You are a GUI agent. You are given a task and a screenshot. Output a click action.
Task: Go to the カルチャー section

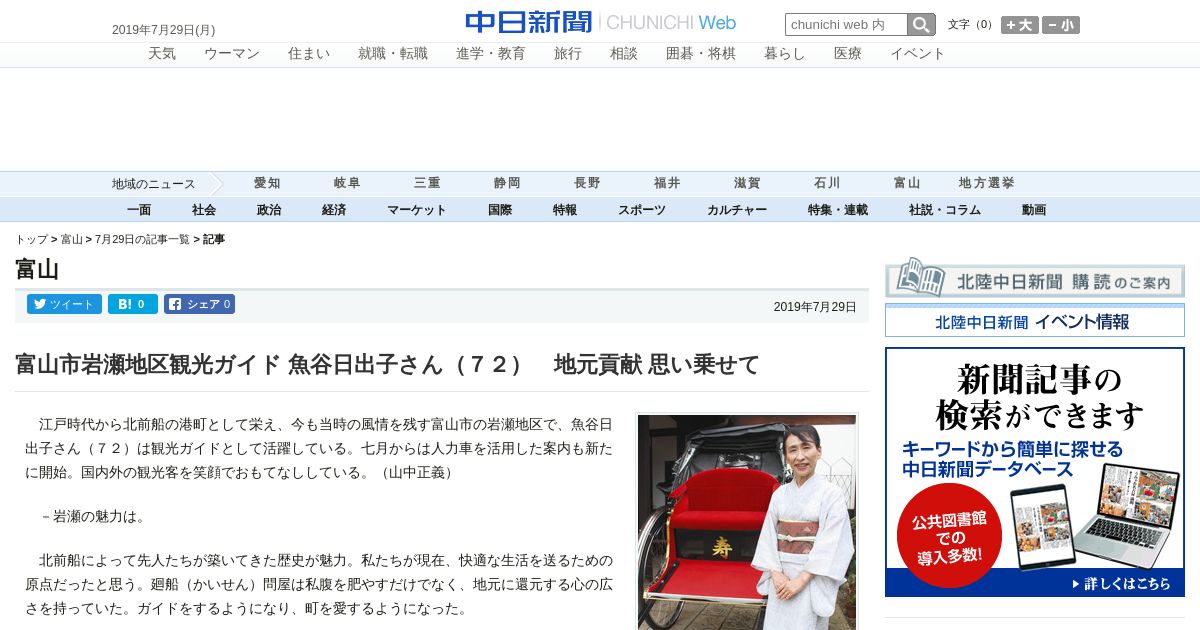coord(737,210)
